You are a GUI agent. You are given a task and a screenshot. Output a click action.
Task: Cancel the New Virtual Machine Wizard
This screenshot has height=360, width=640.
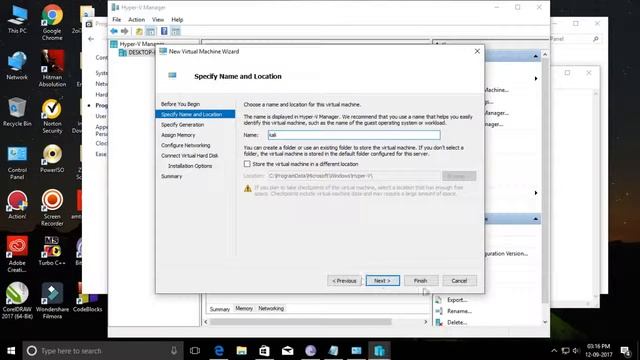click(459, 281)
